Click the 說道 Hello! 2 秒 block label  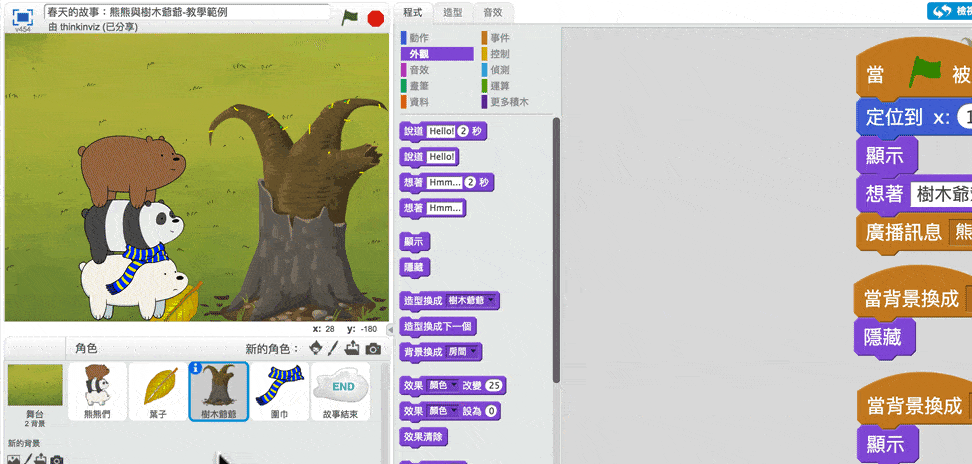[413, 131]
